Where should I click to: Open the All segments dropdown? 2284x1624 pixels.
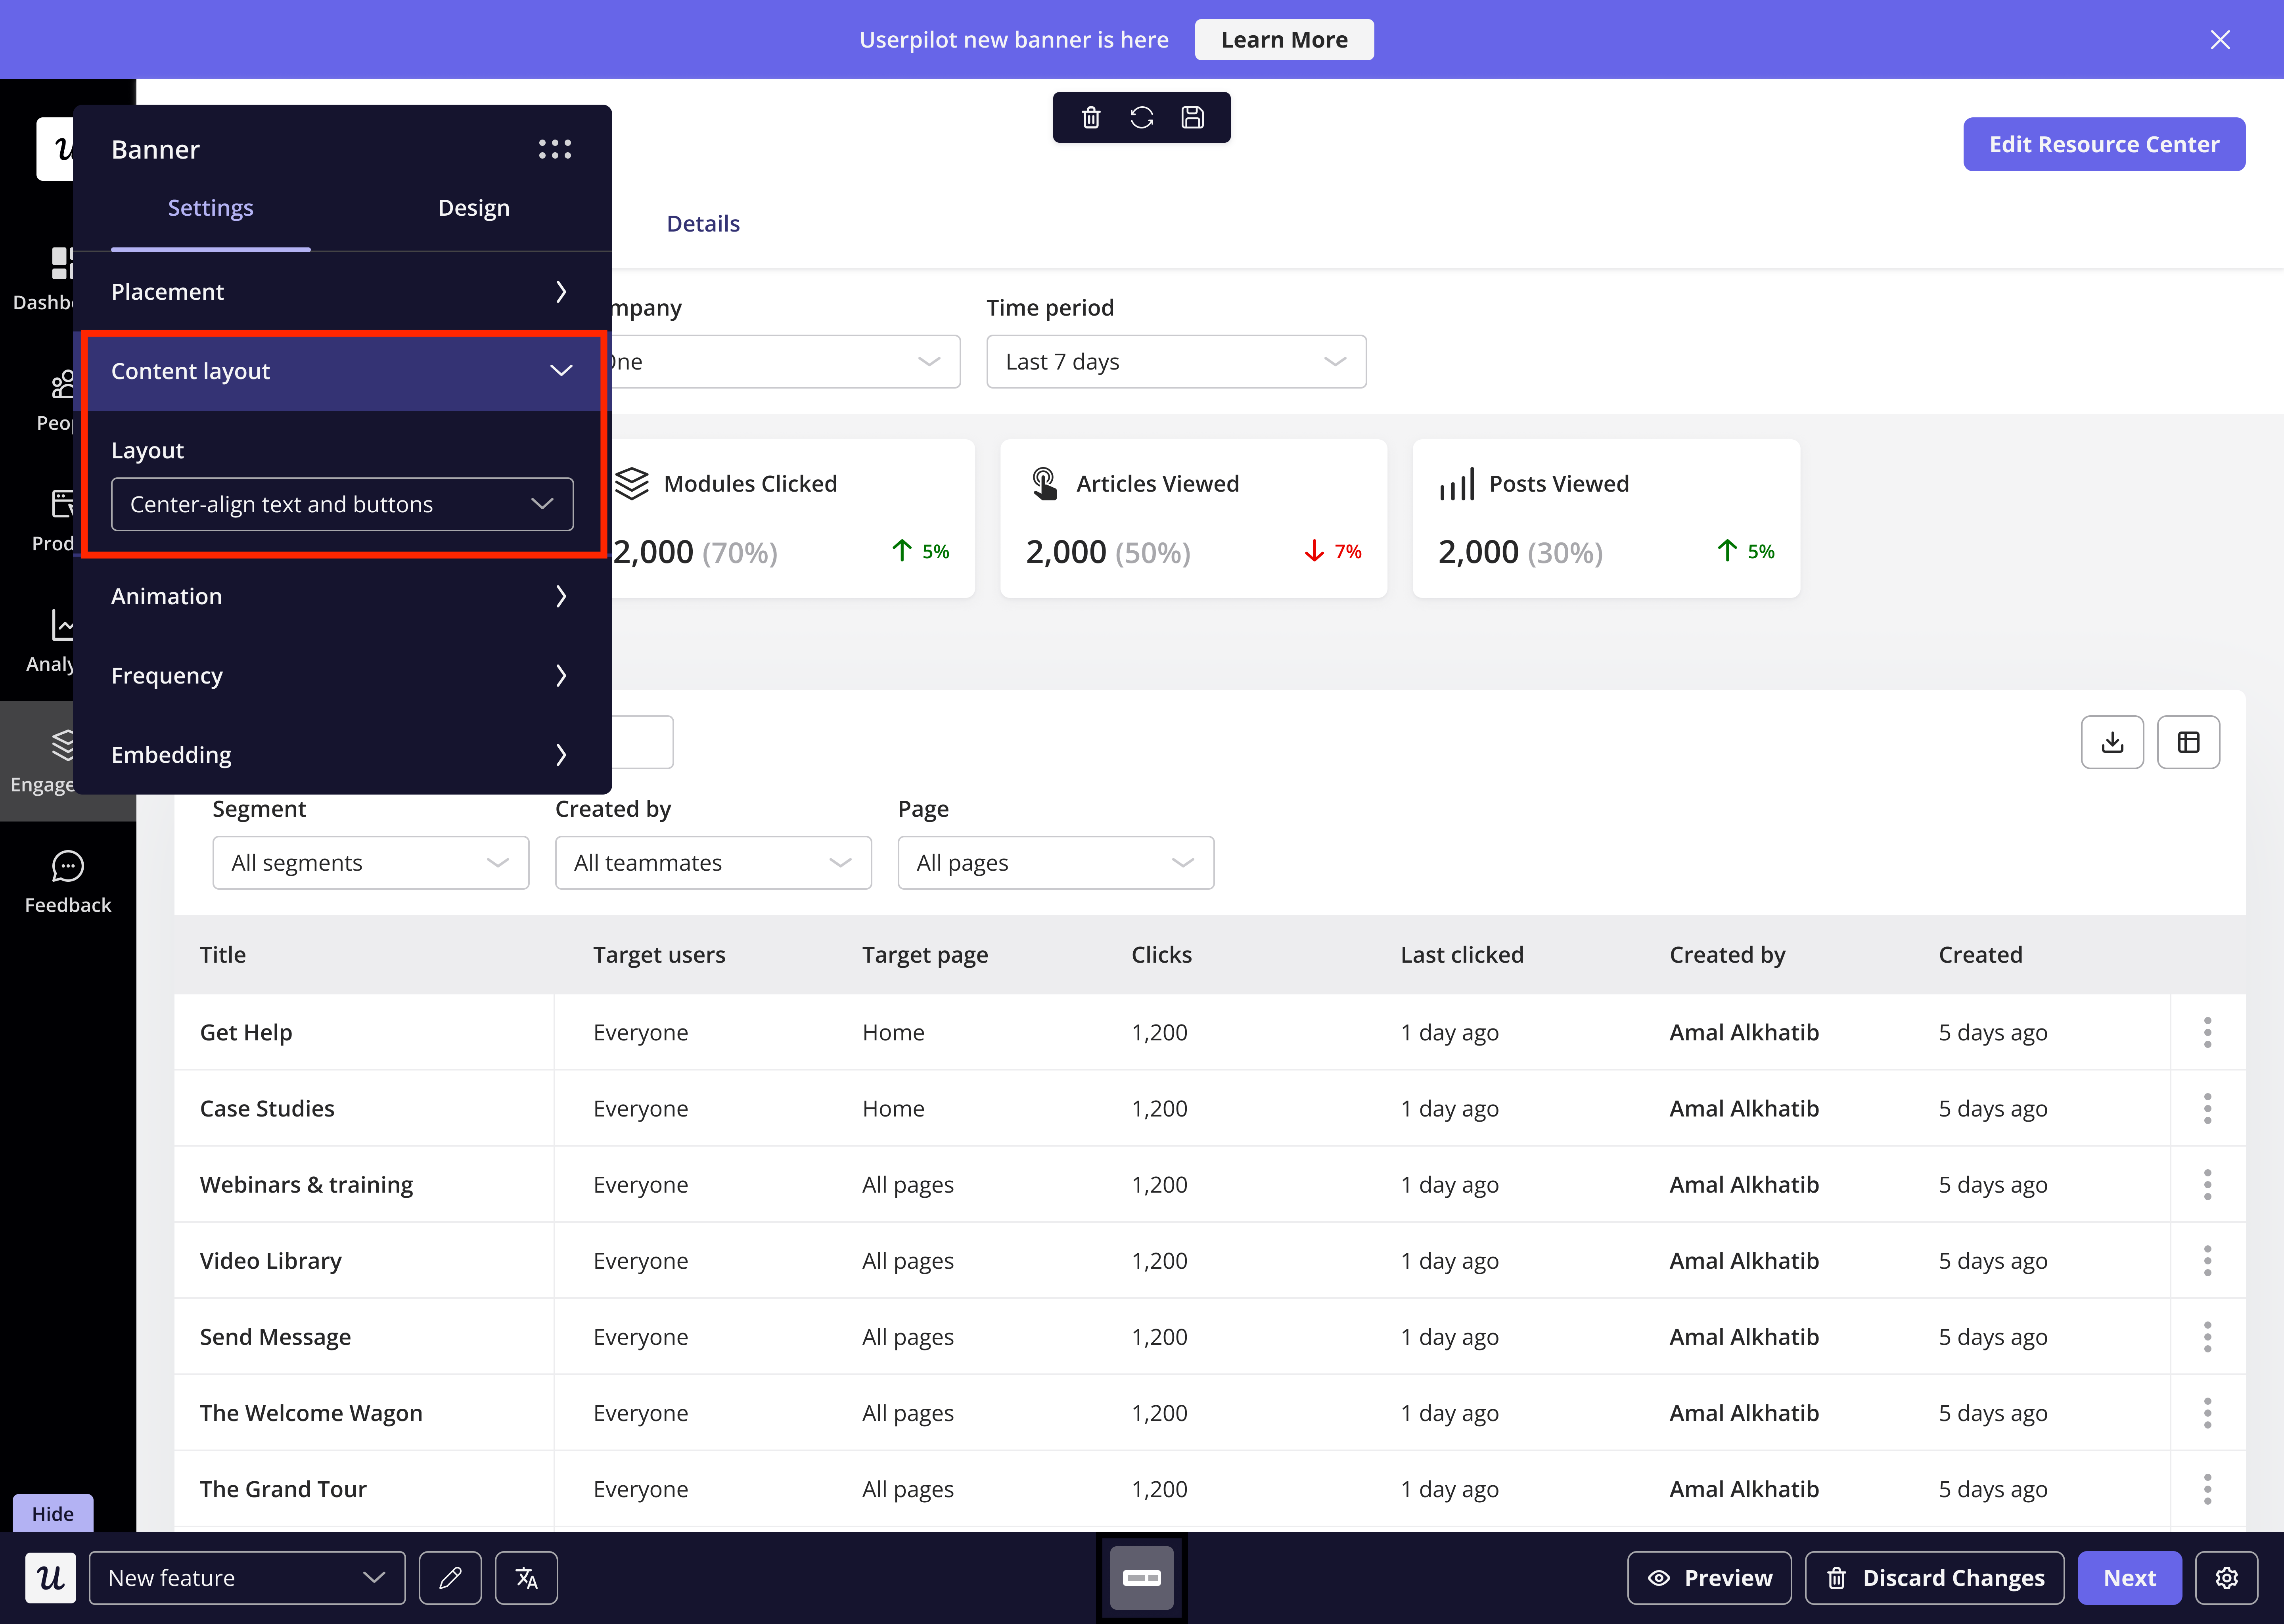coord(371,863)
